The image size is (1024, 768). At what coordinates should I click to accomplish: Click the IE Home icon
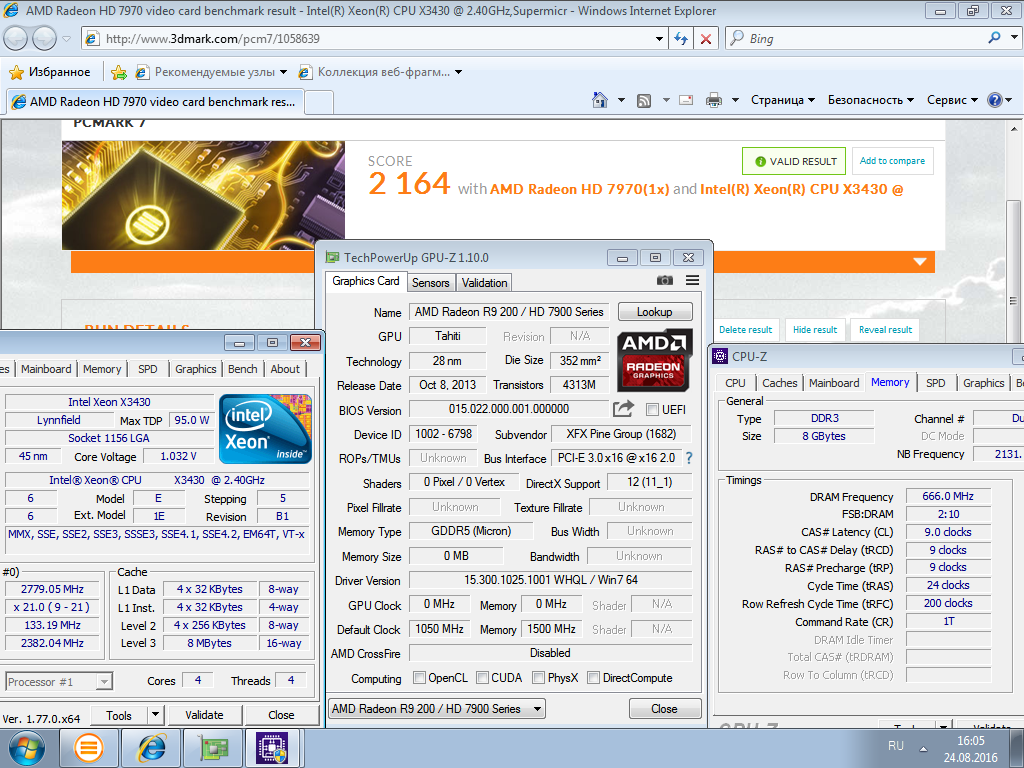tap(600, 100)
